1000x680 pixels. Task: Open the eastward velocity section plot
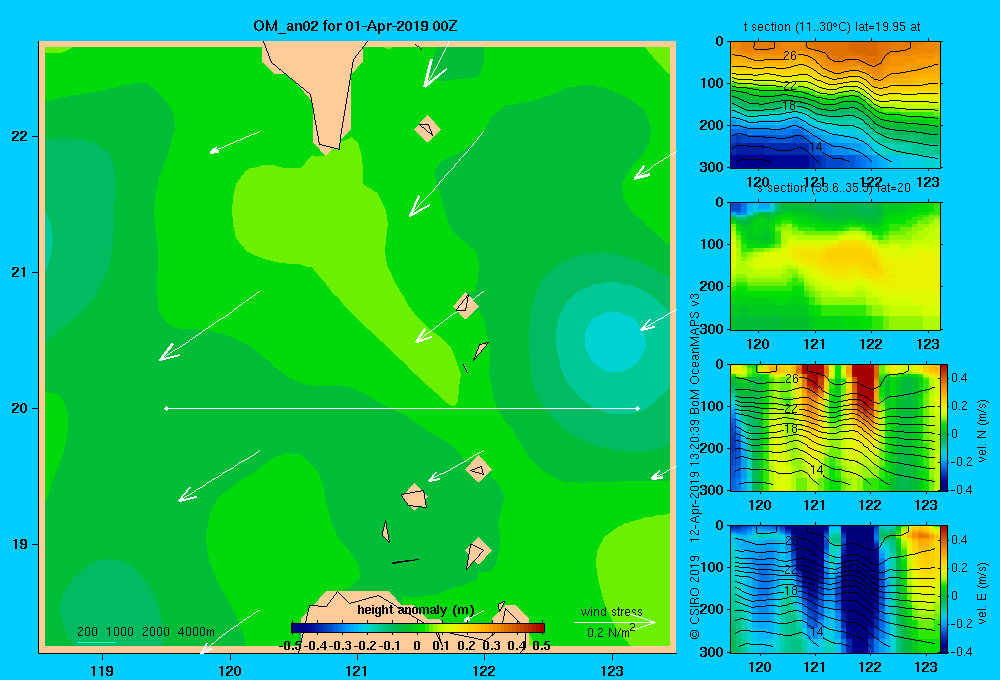(835, 589)
